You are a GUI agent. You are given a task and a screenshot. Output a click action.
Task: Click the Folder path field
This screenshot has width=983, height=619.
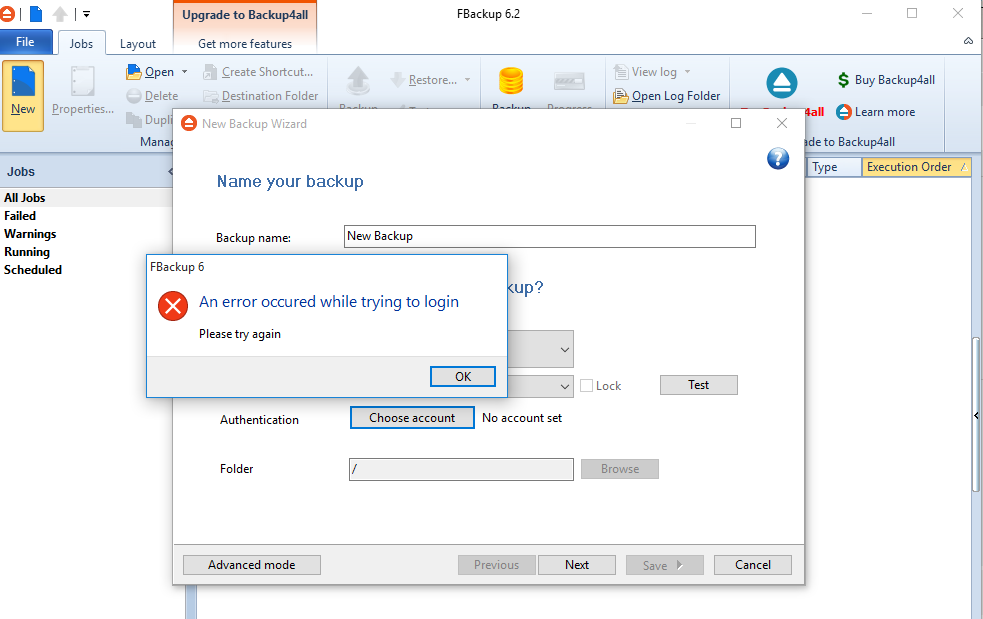click(461, 469)
